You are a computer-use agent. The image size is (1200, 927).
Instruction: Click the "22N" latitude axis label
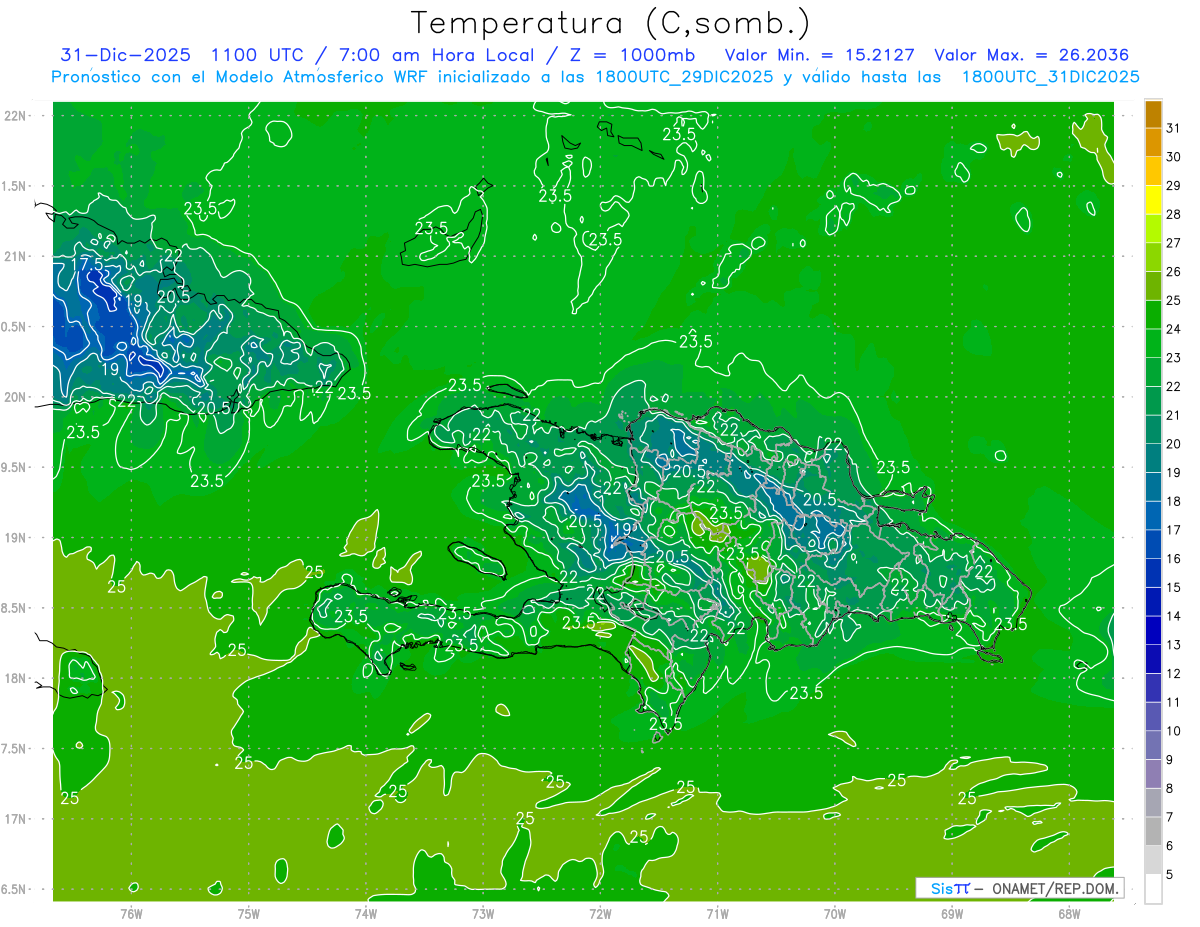(x=17, y=116)
